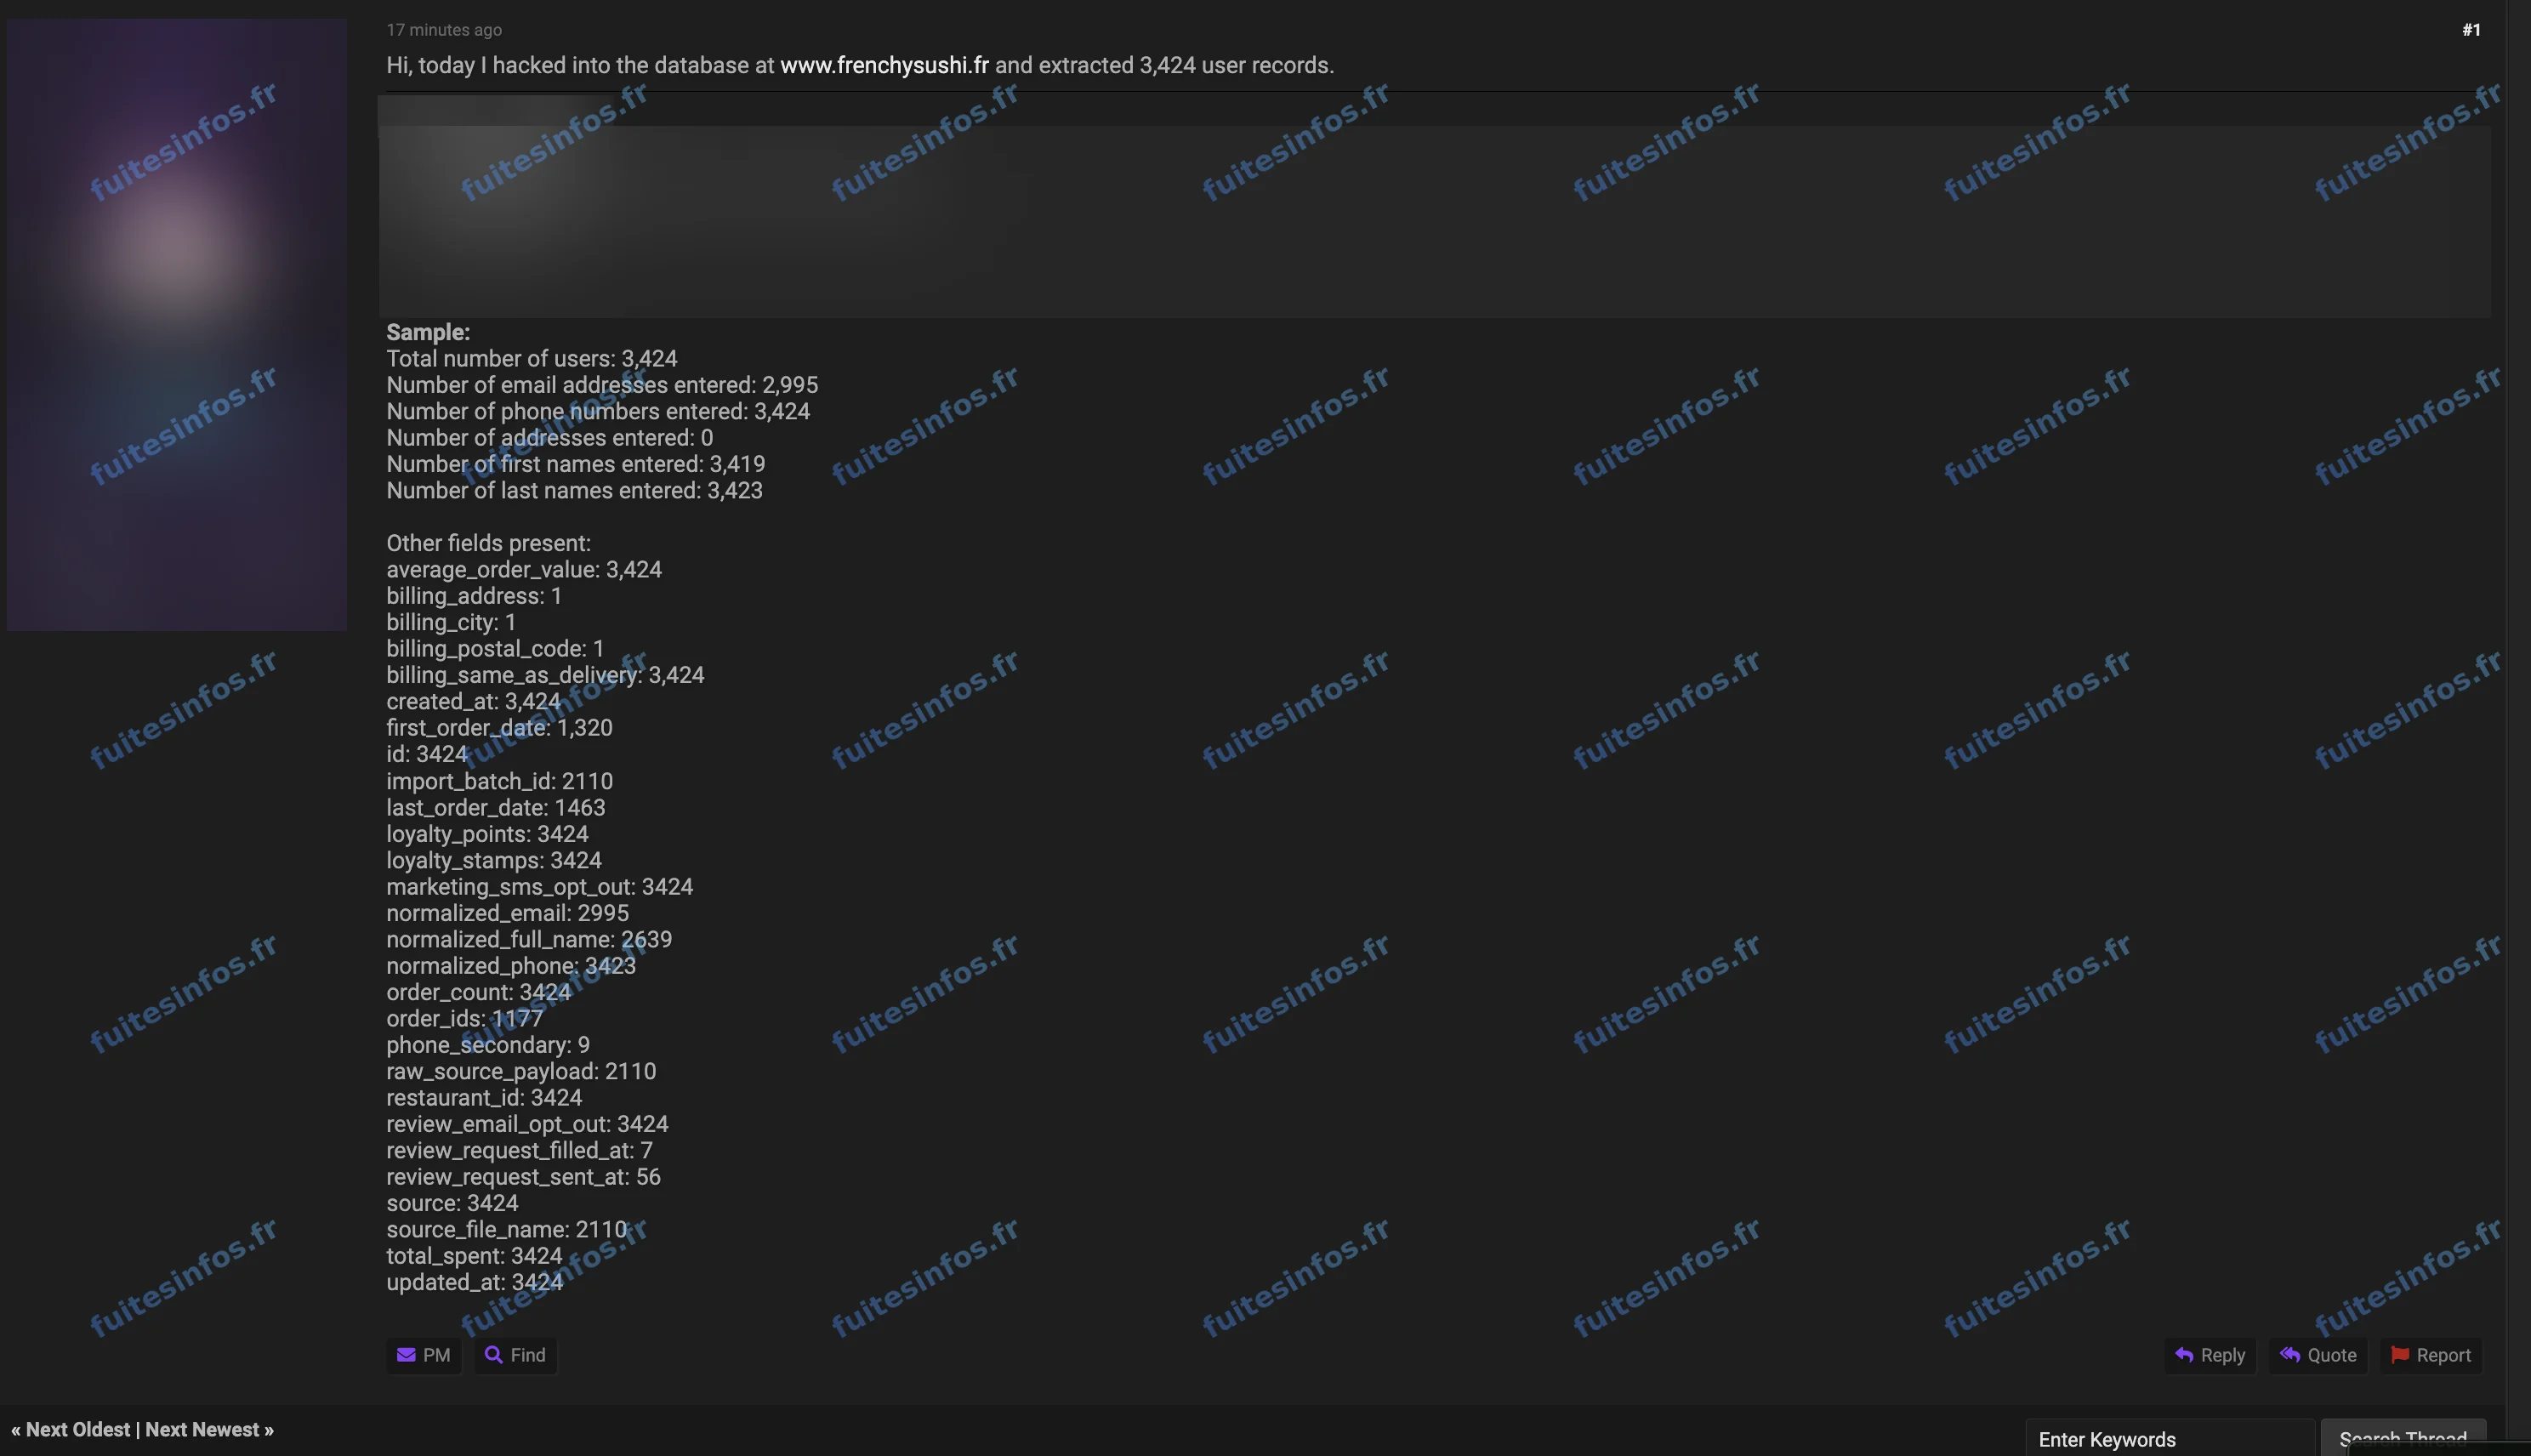
Task: Select 'Number of email addresses entered: 2,995'
Action: point(602,385)
